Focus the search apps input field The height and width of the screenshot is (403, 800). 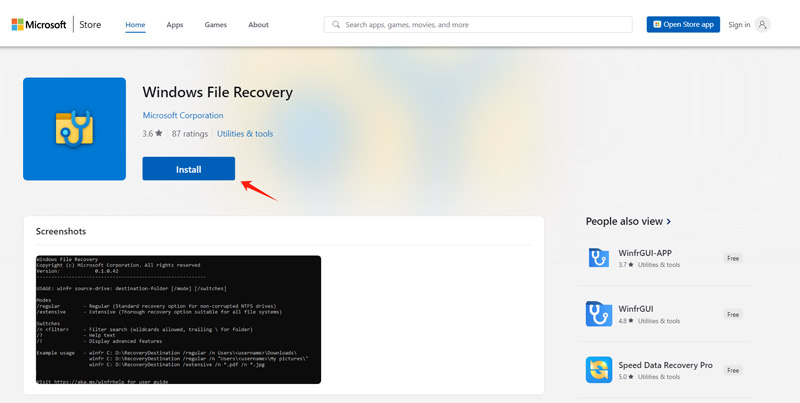[478, 24]
